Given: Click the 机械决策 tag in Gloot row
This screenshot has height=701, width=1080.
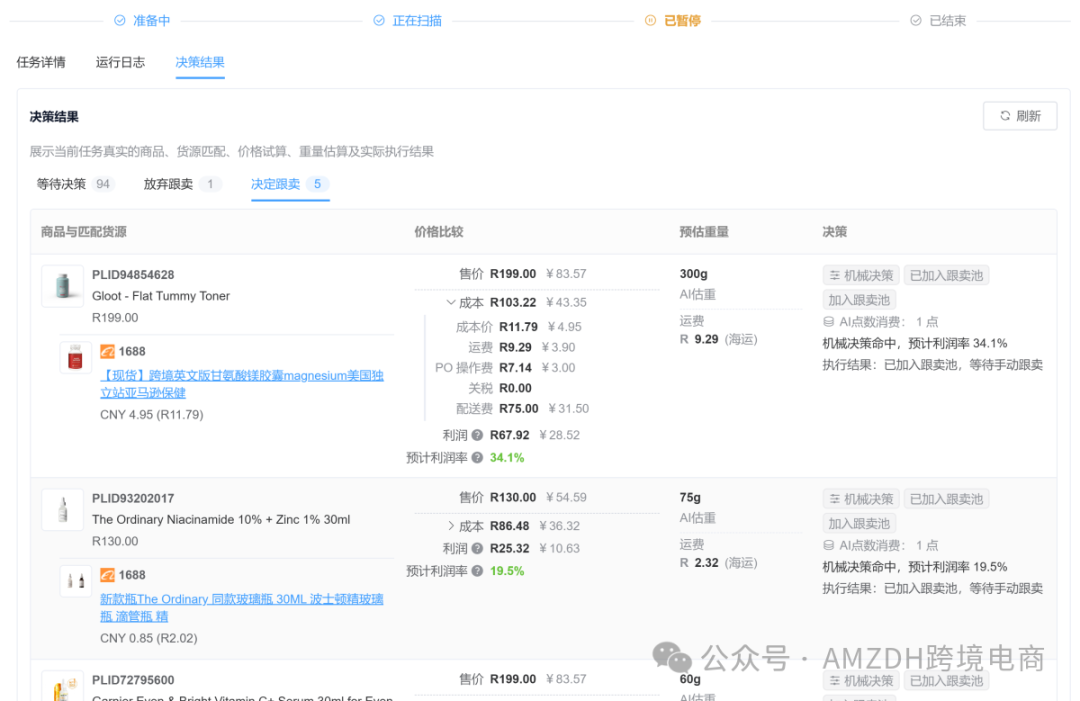Looking at the screenshot, I should pos(861,275).
